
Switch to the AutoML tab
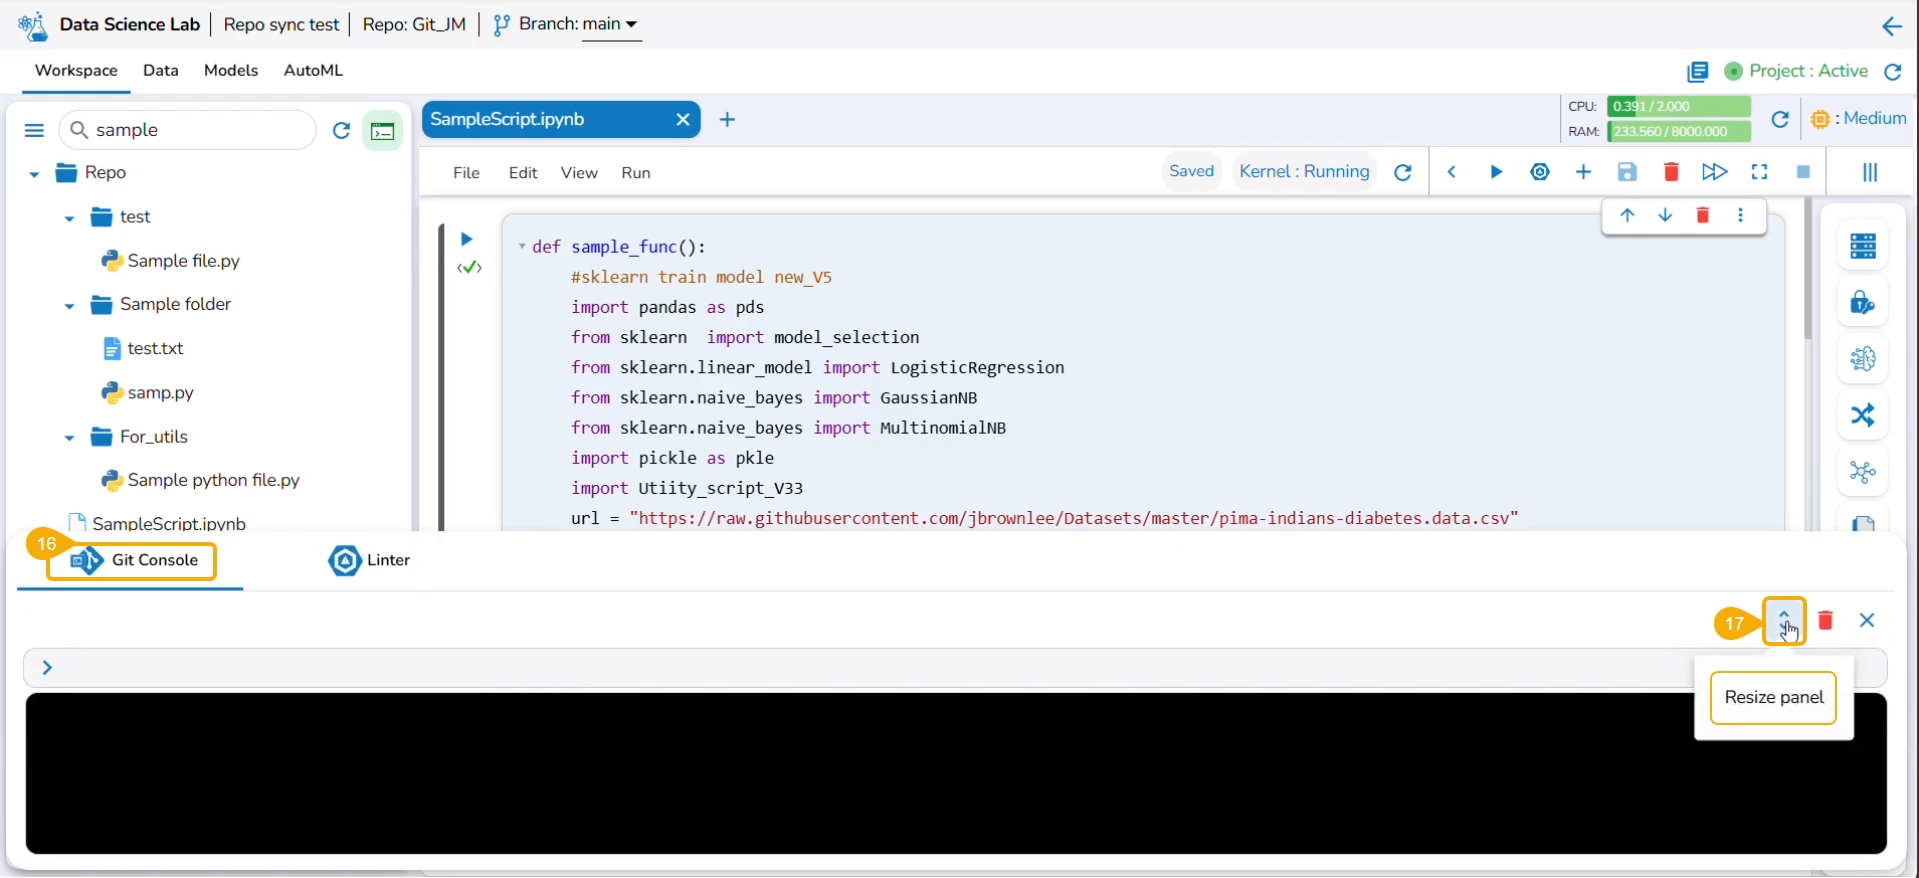[313, 70]
